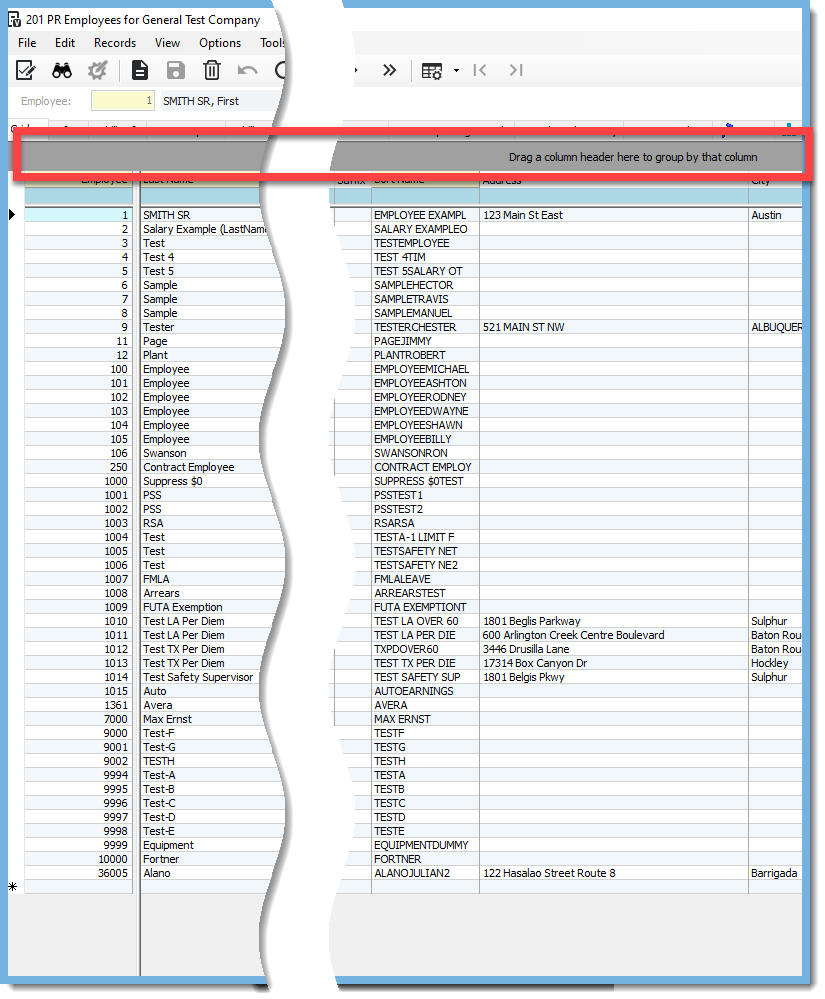Click the 1801 Beglis Parkway address cell
This screenshot has height=999, width=825.
tap(614, 621)
